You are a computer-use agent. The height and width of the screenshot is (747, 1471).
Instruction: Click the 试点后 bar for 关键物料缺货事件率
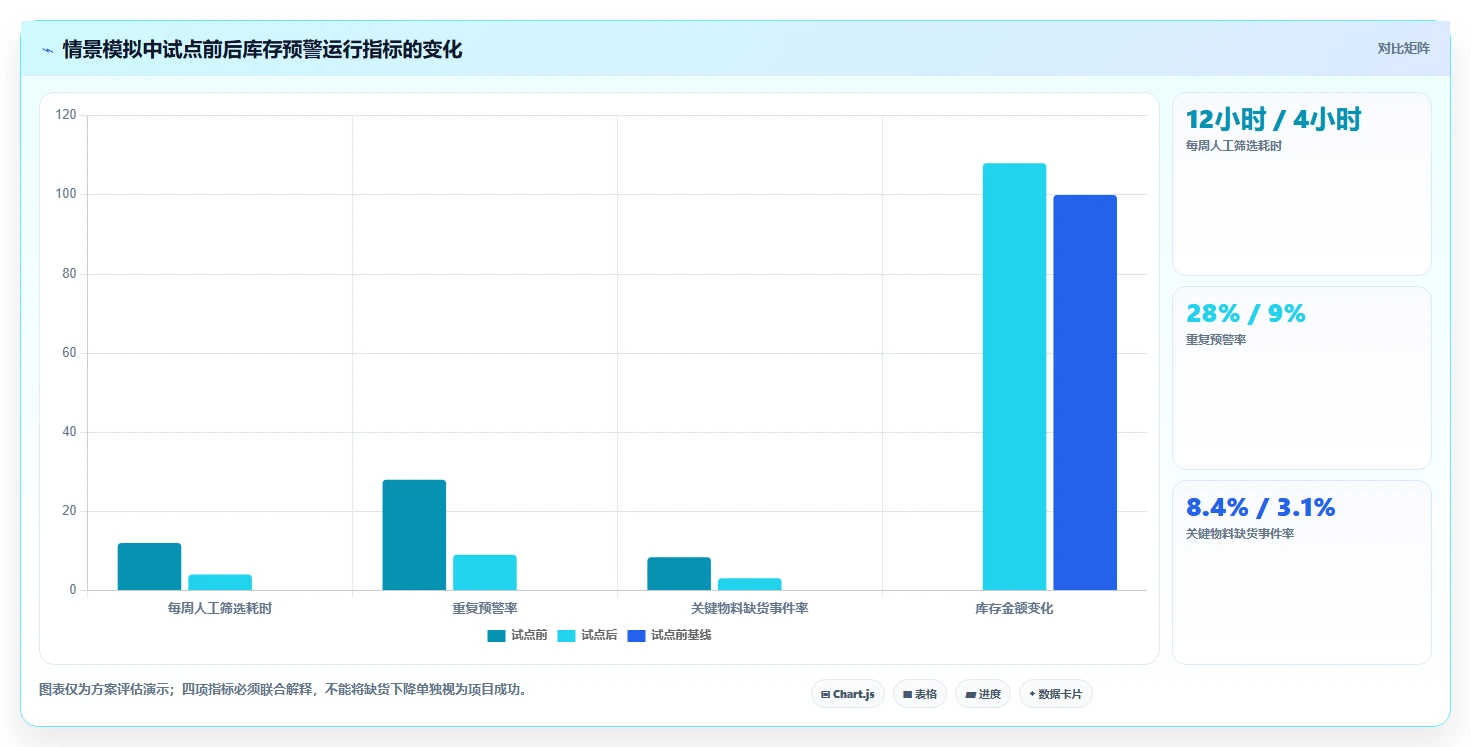click(750, 584)
